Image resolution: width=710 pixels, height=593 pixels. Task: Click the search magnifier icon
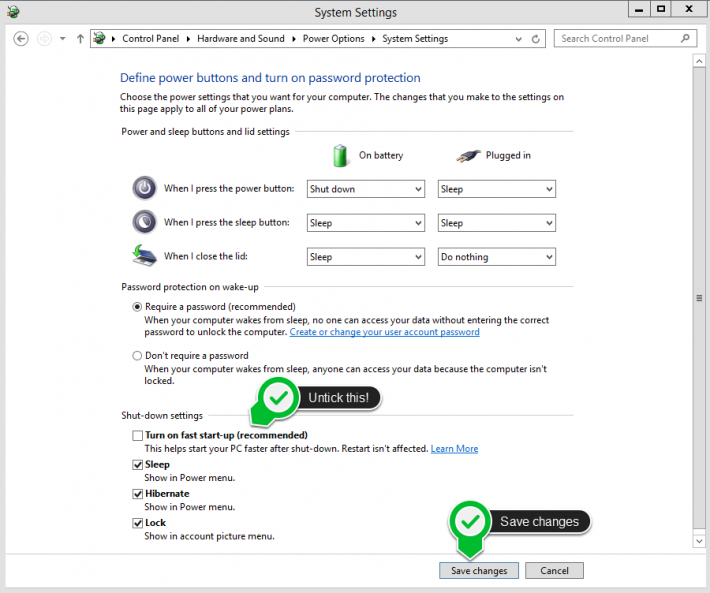point(686,38)
